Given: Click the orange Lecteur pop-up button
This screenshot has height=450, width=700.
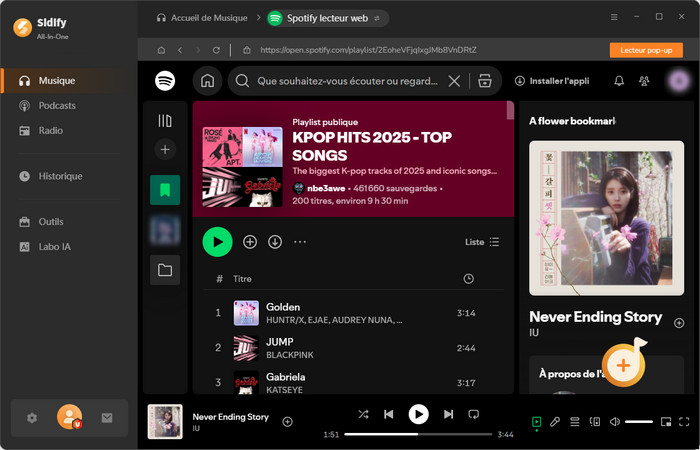Looking at the screenshot, I should [645, 49].
